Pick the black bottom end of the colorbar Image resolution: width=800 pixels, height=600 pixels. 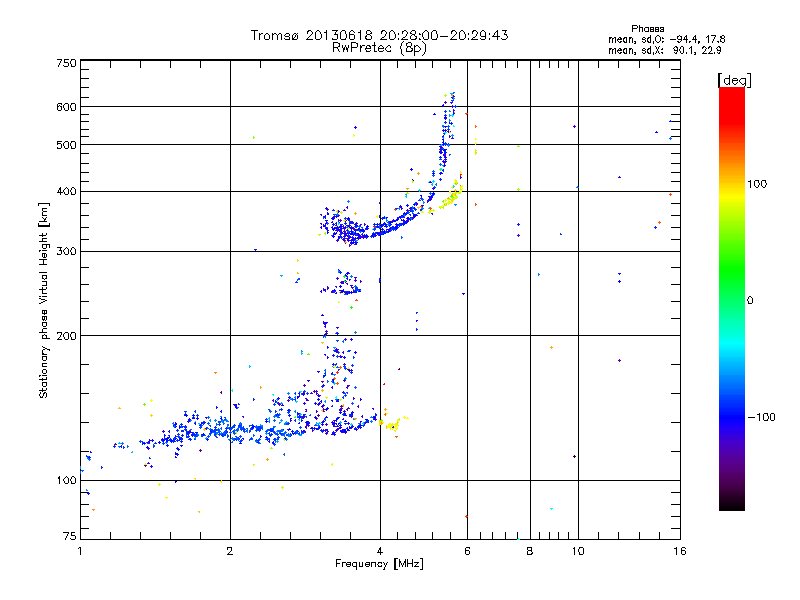(x=732, y=503)
